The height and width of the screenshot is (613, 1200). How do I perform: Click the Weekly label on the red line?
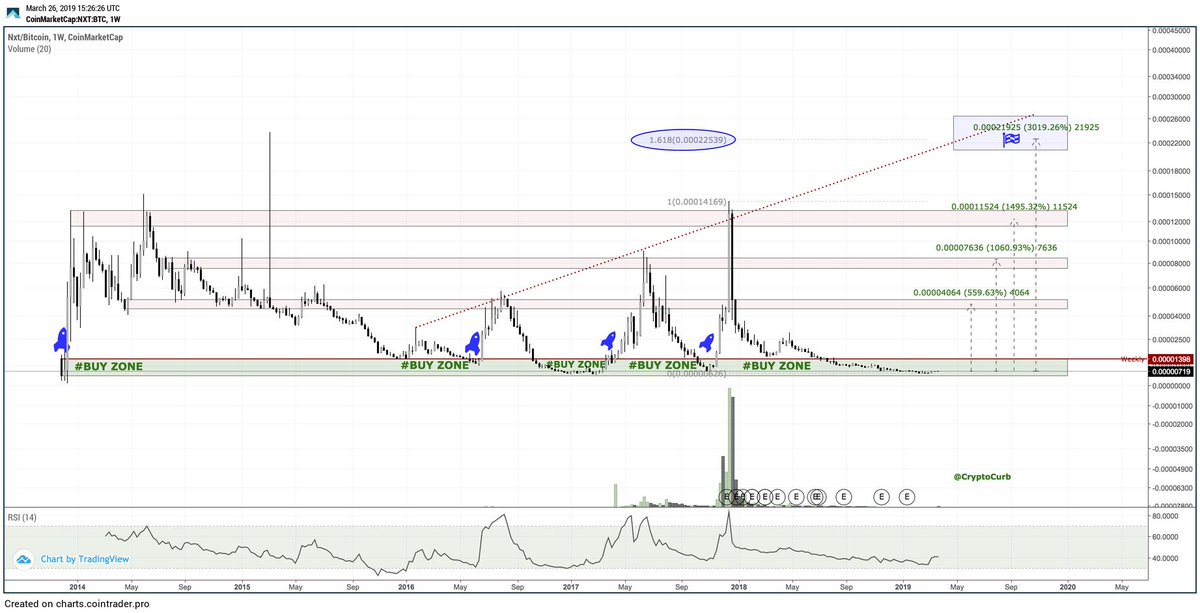[1133, 358]
